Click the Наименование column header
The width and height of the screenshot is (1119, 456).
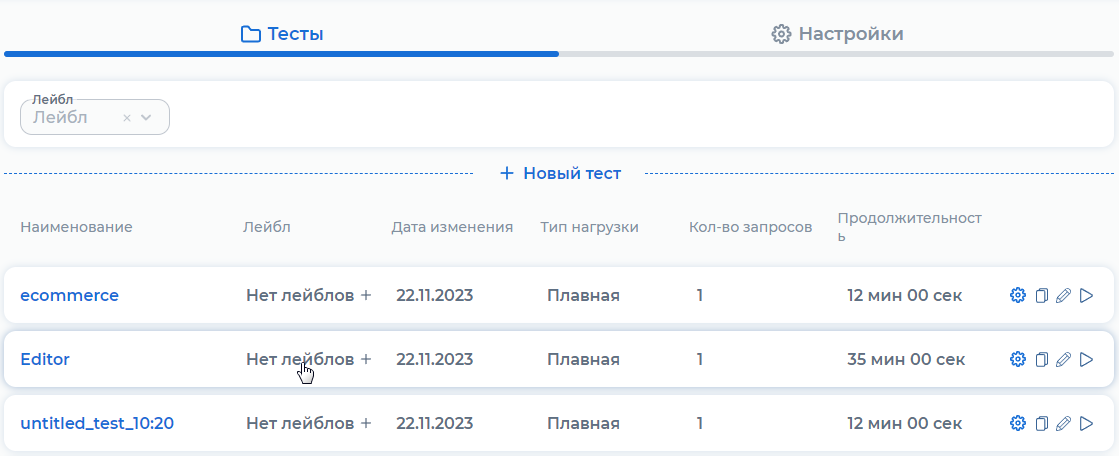coord(76,228)
